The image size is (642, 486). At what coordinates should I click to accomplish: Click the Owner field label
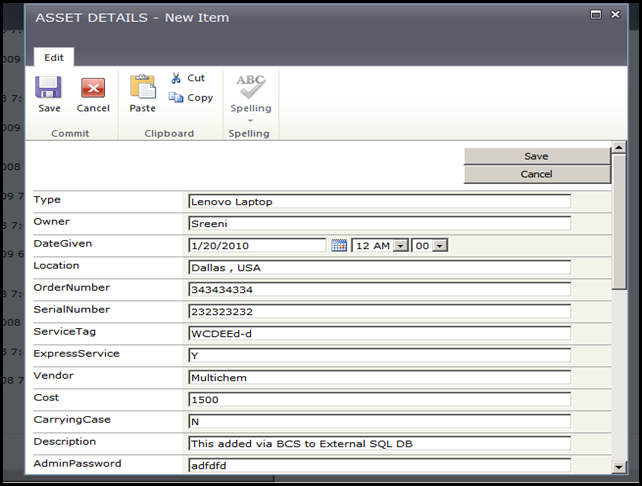coord(52,222)
